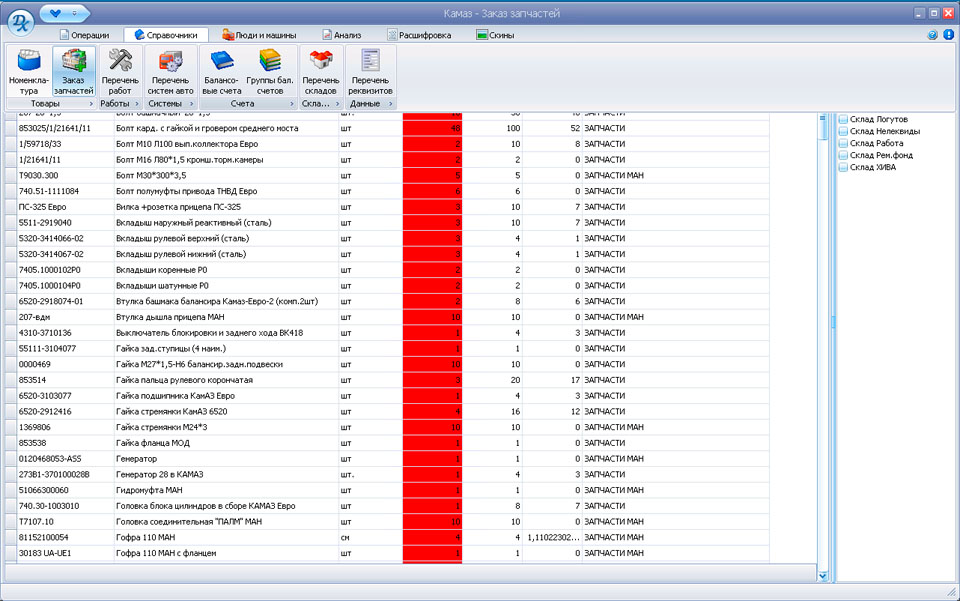The width and height of the screenshot is (960, 601).
Task: Click the blue heart quick-access icon
Action: click(56, 13)
